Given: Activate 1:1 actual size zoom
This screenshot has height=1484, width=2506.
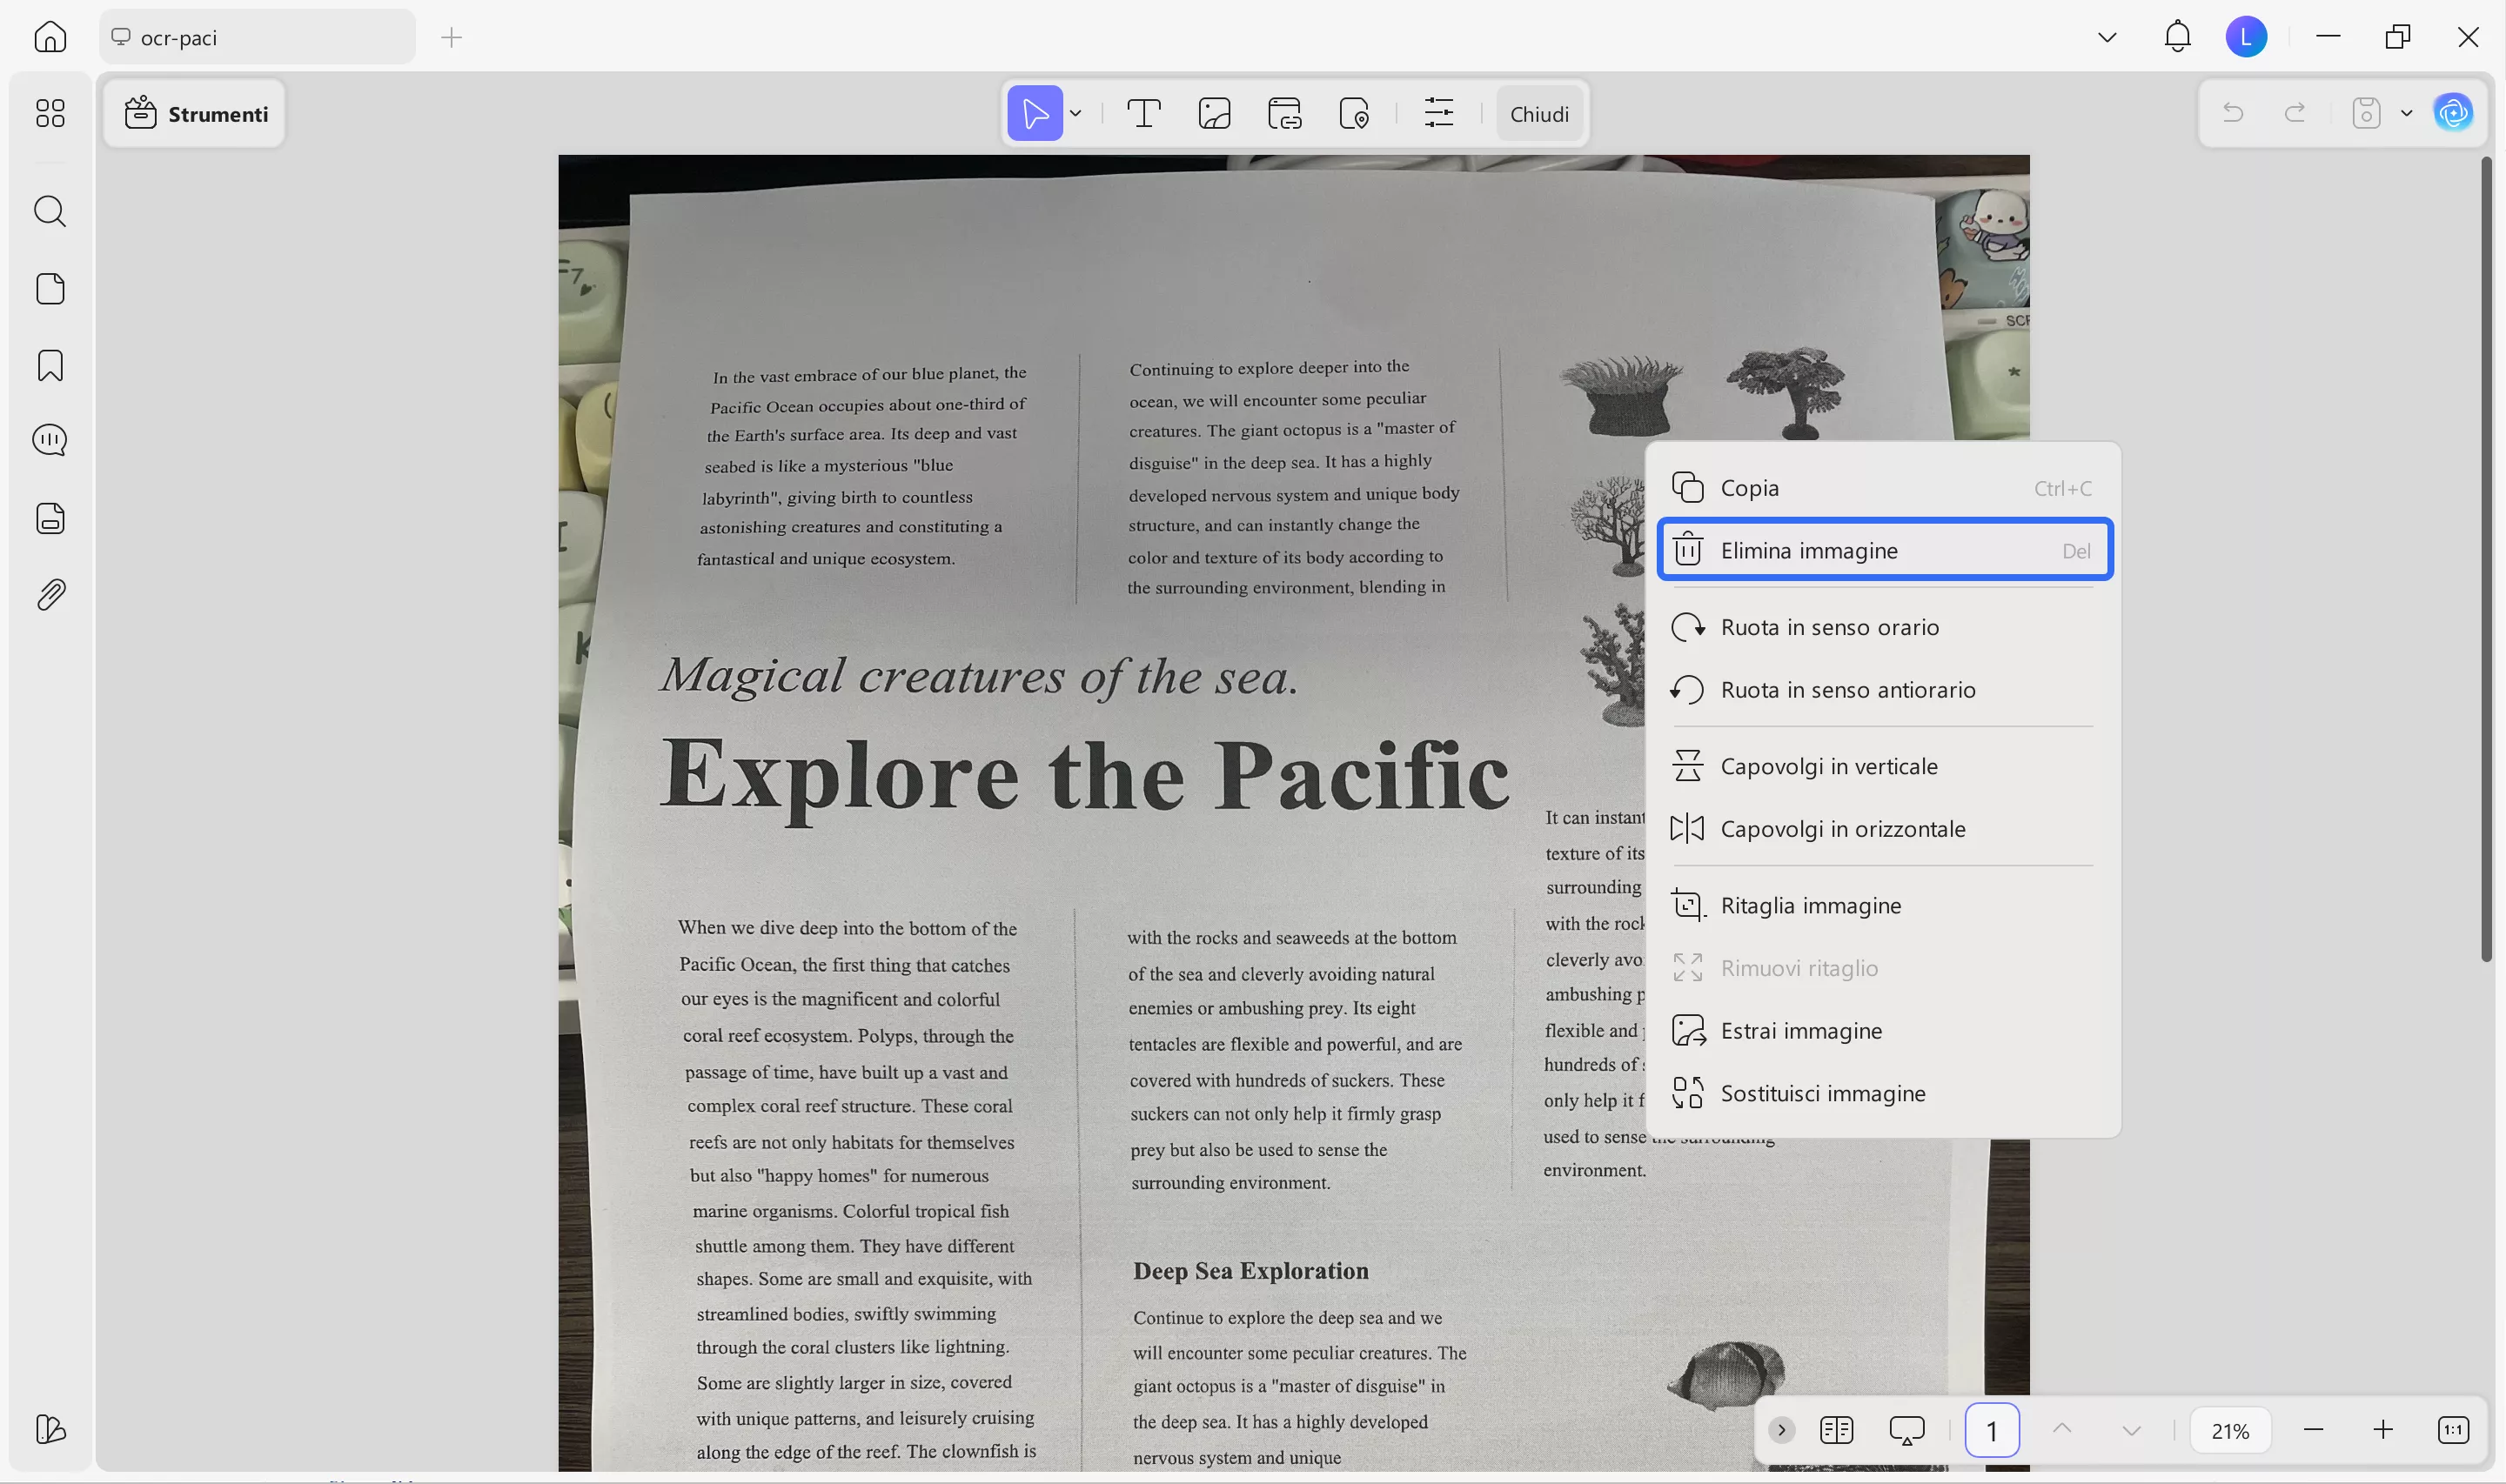Looking at the screenshot, I should [2454, 1430].
